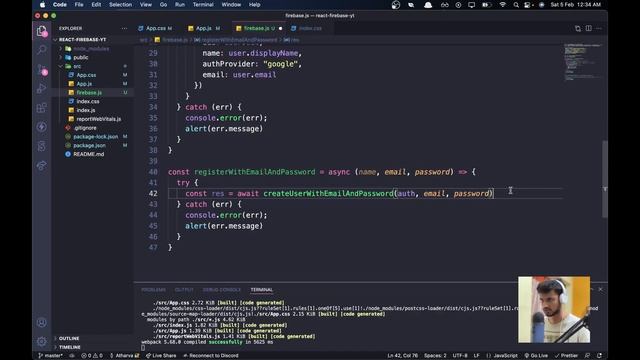
Task: Change Spaces: 2 indentation setting
Action: point(435,356)
